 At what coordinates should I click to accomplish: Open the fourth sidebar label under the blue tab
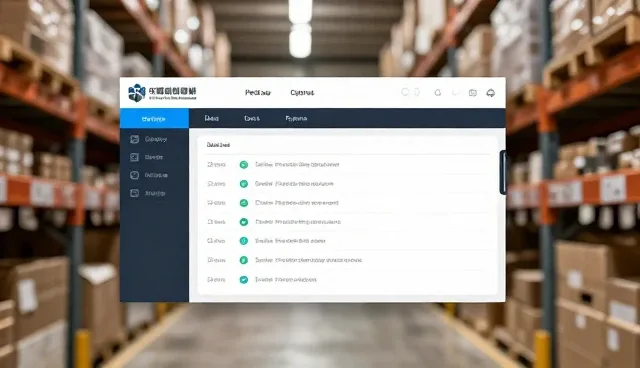(x=155, y=193)
